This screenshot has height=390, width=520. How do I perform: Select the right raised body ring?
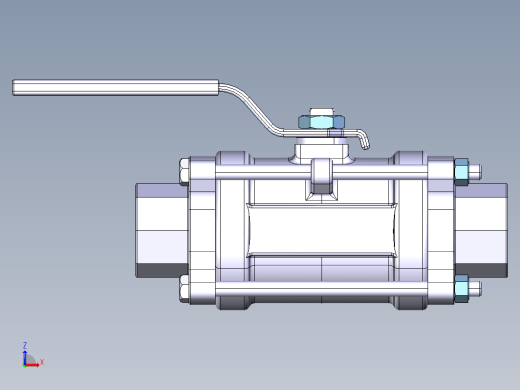click(410, 230)
